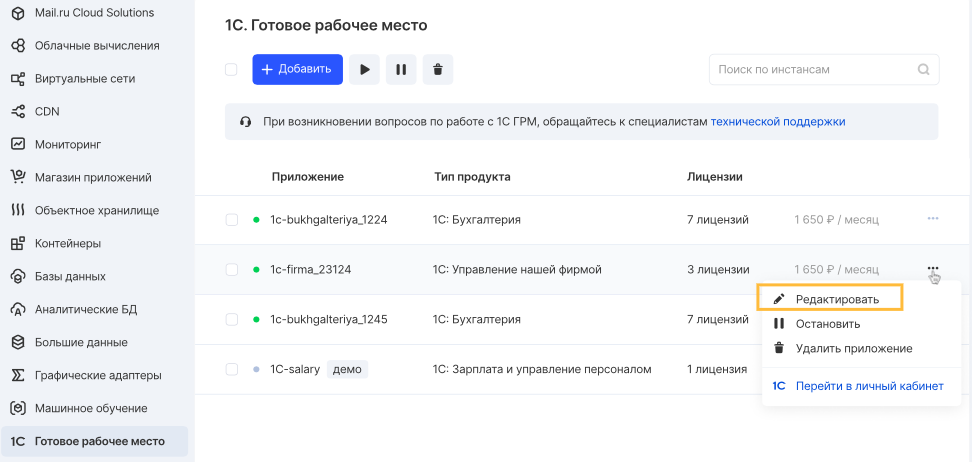Click the pause icon in toolbar
This screenshot has height=462, width=972.
coord(401,69)
